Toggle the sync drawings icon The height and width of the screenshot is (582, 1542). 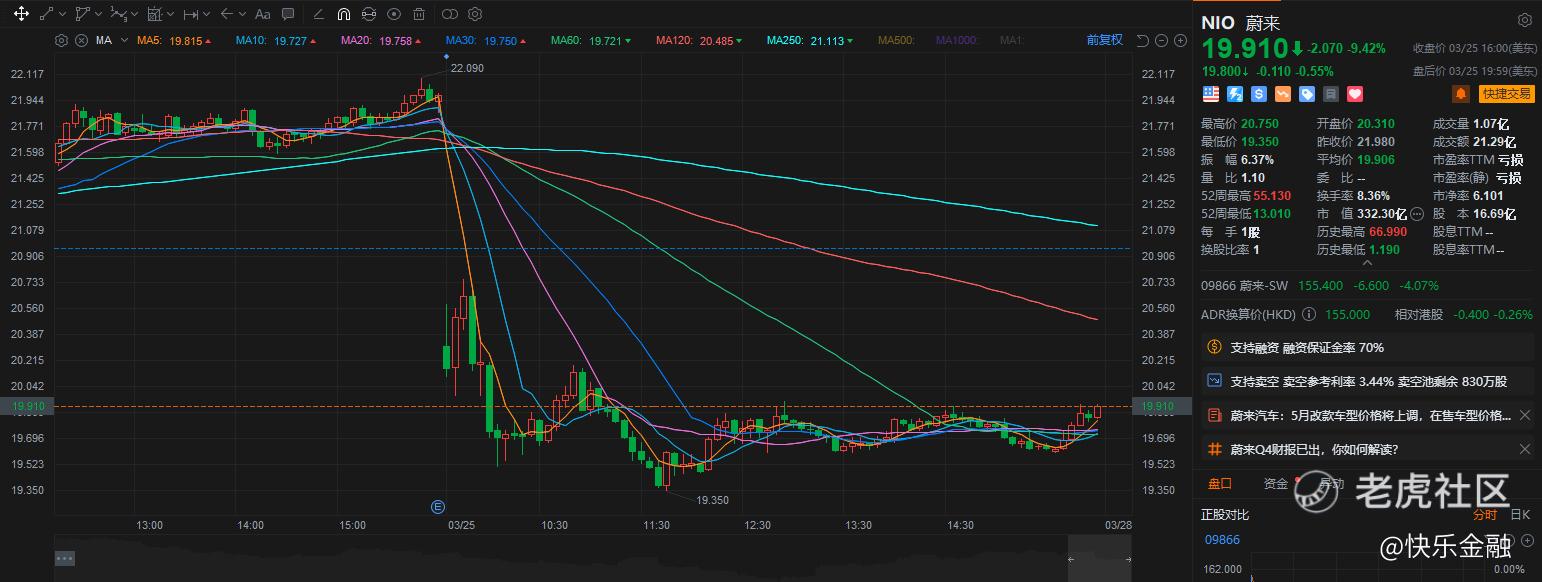point(368,14)
